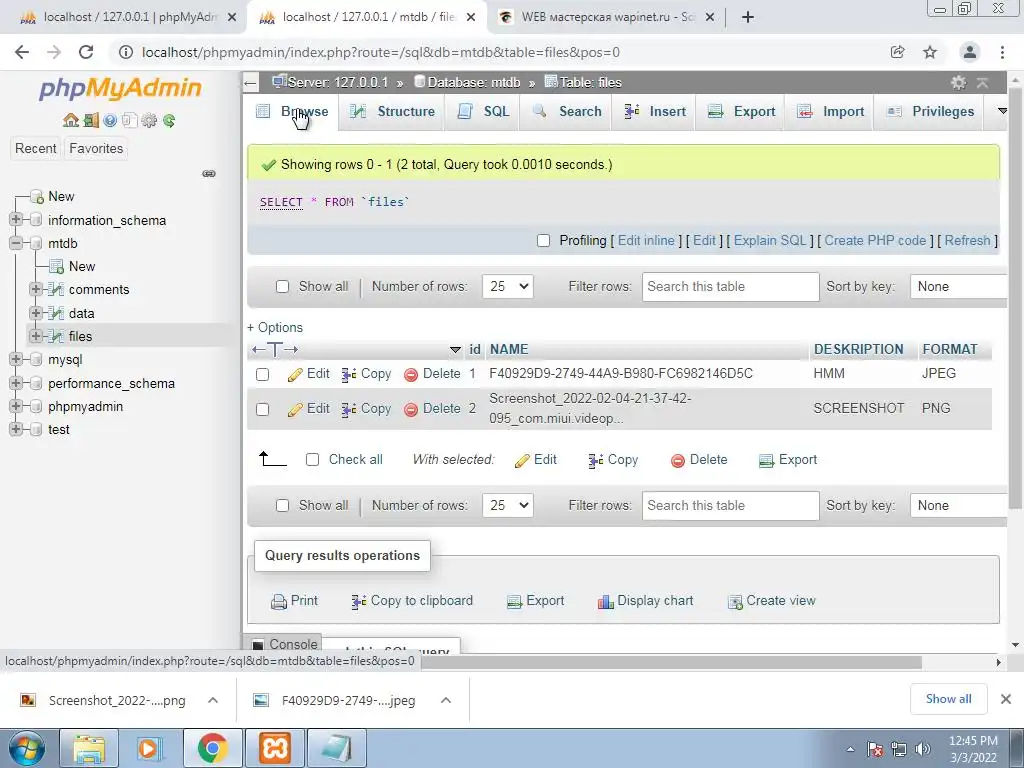Click pencil Edit icon for row id 1
This screenshot has height=768, width=1024.
coord(295,374)
